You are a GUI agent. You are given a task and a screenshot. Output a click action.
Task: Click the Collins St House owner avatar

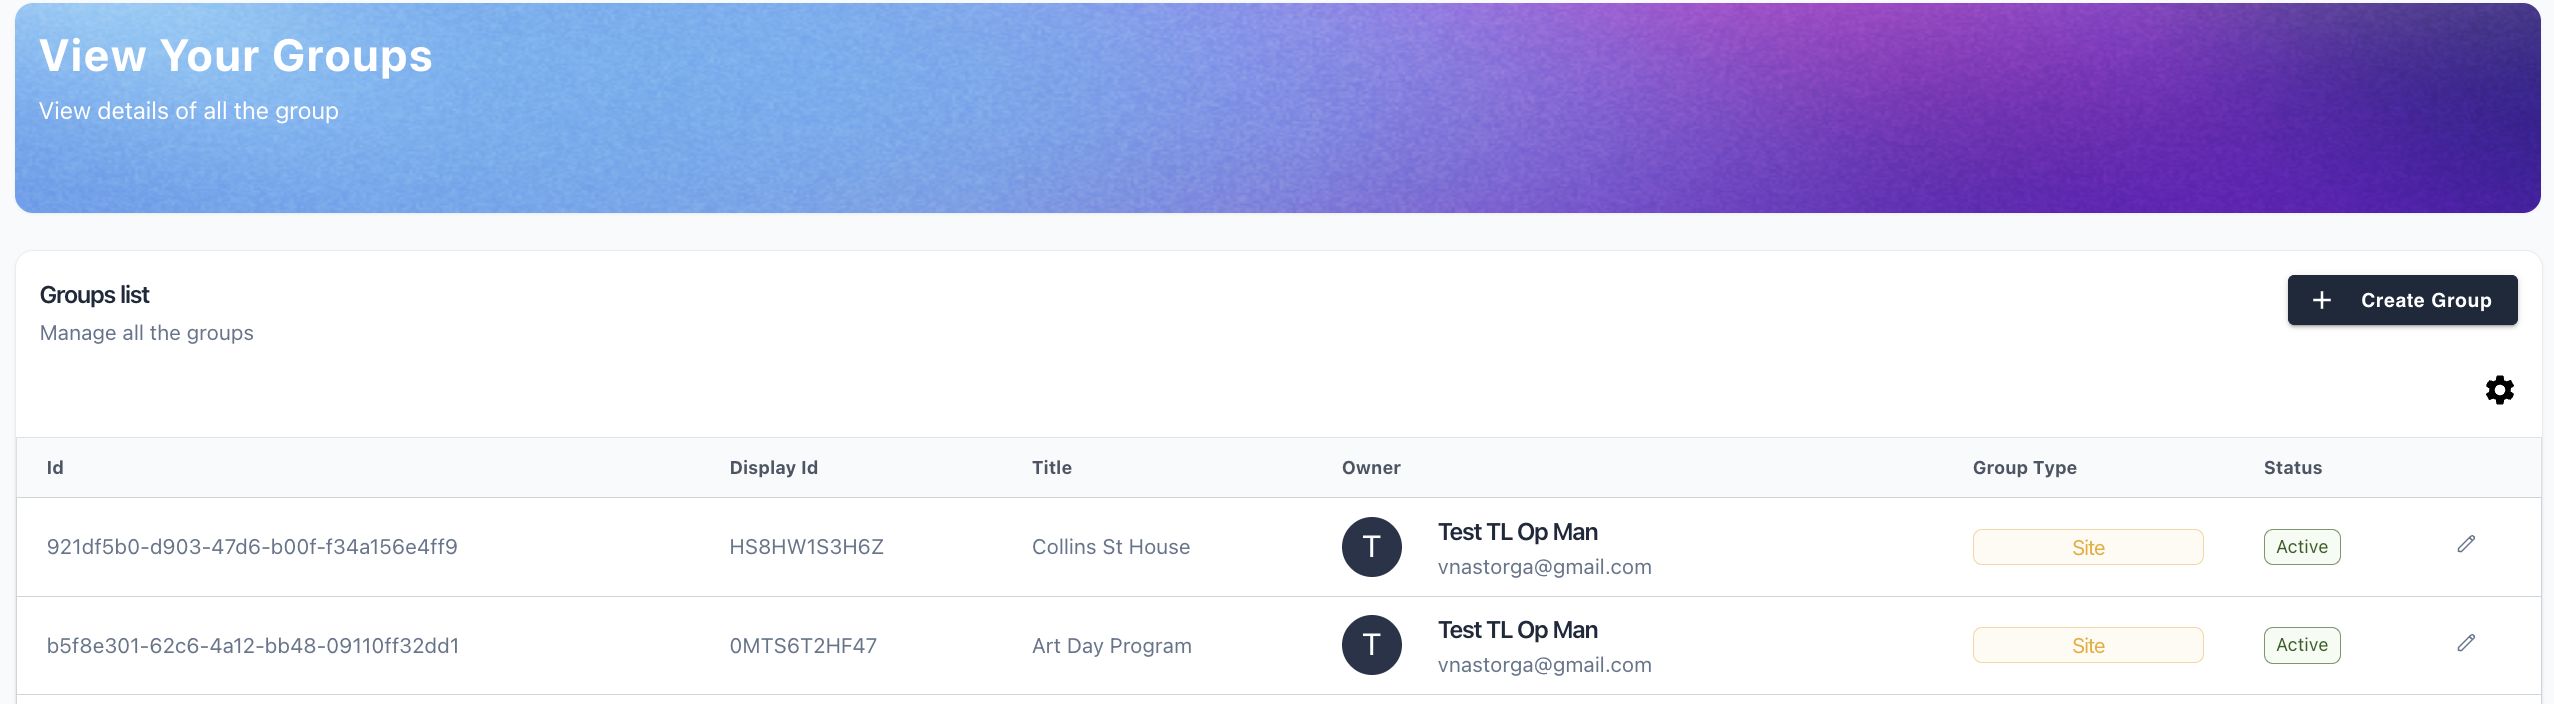coord(1371,547)
